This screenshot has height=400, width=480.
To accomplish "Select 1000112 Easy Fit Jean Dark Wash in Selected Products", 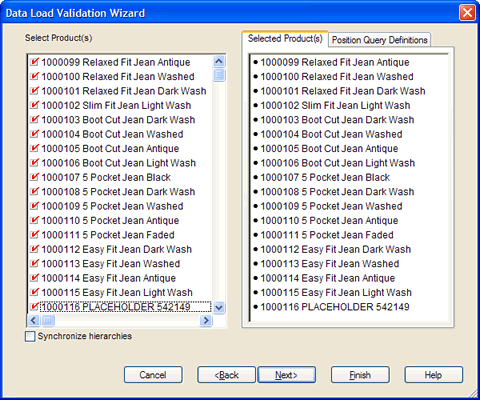I will click(x=332, y=249).
